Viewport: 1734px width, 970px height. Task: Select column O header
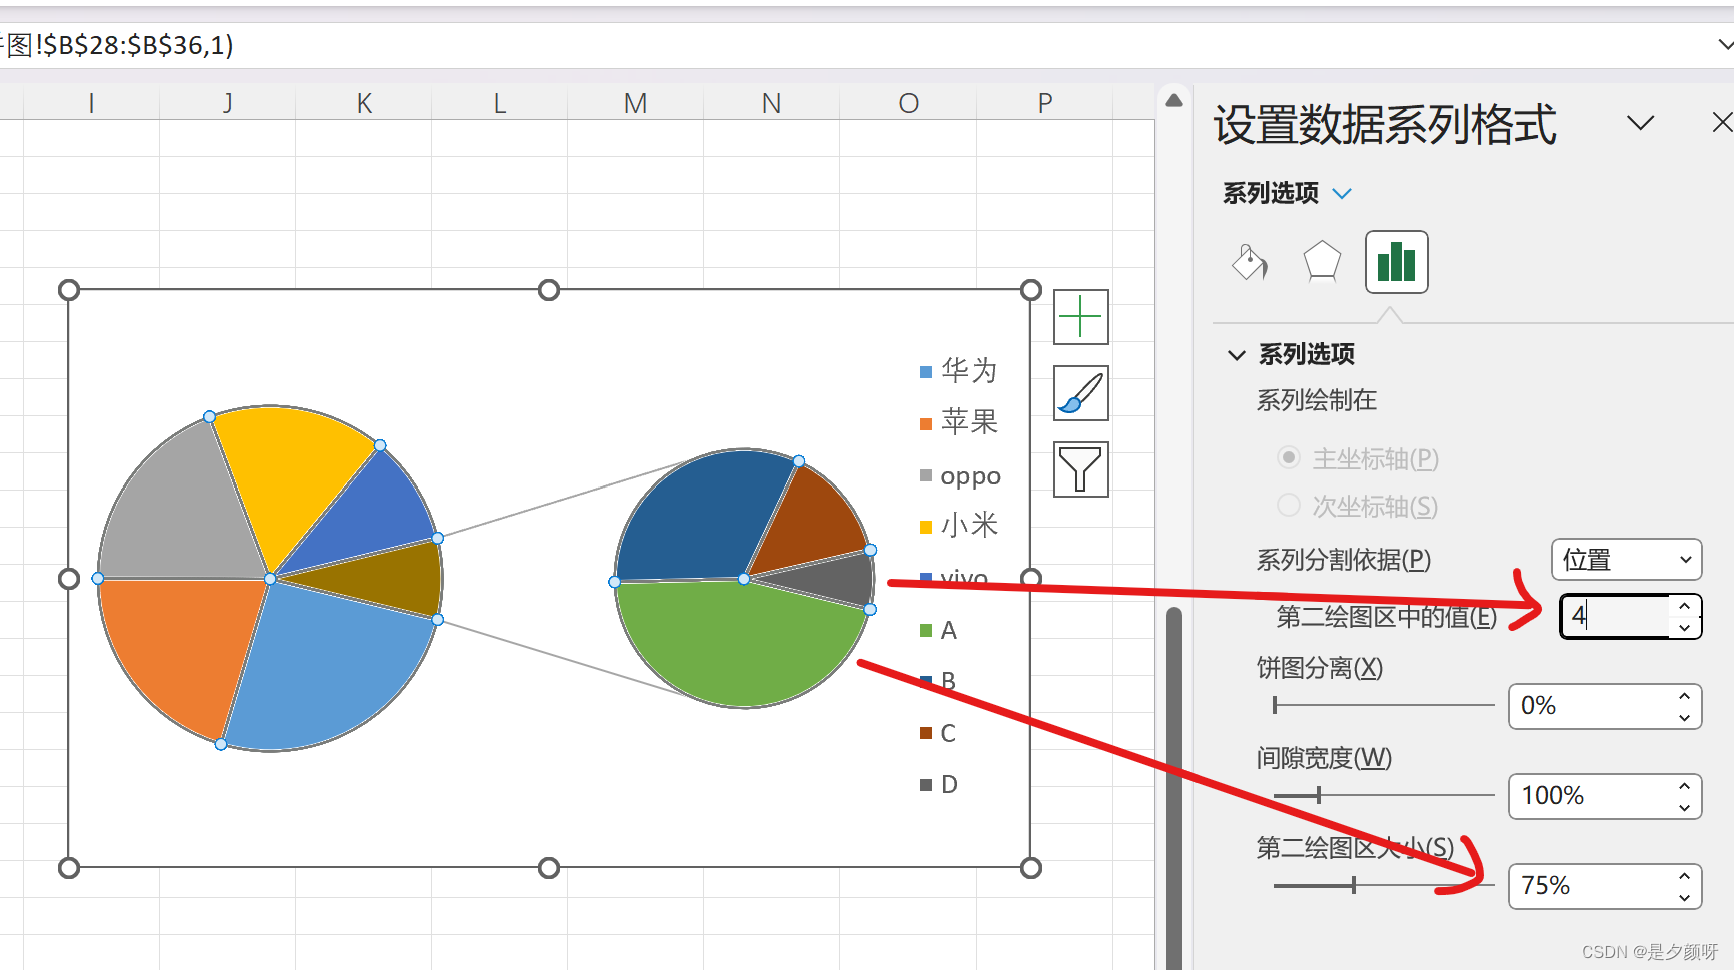pyautogui.click(x=908, y=103)
